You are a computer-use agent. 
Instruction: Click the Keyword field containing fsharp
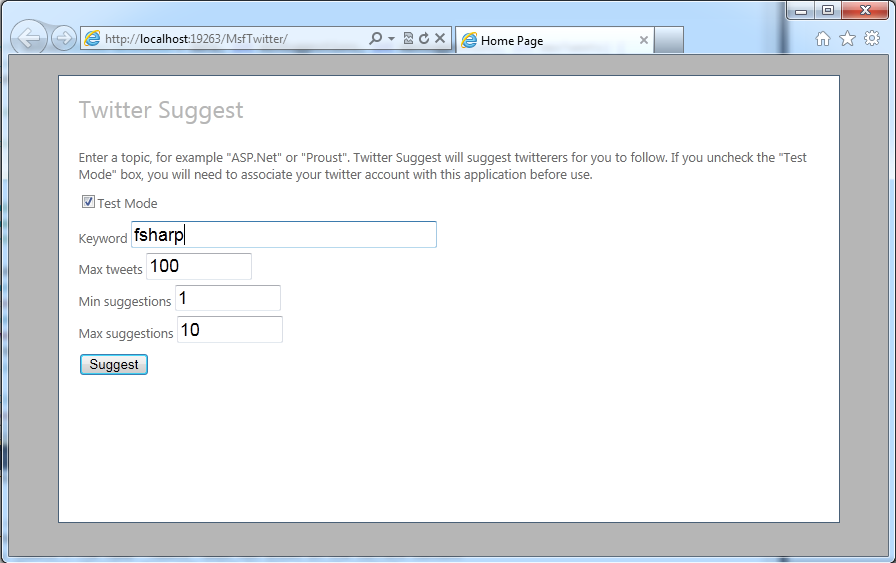tap(283, 235)
